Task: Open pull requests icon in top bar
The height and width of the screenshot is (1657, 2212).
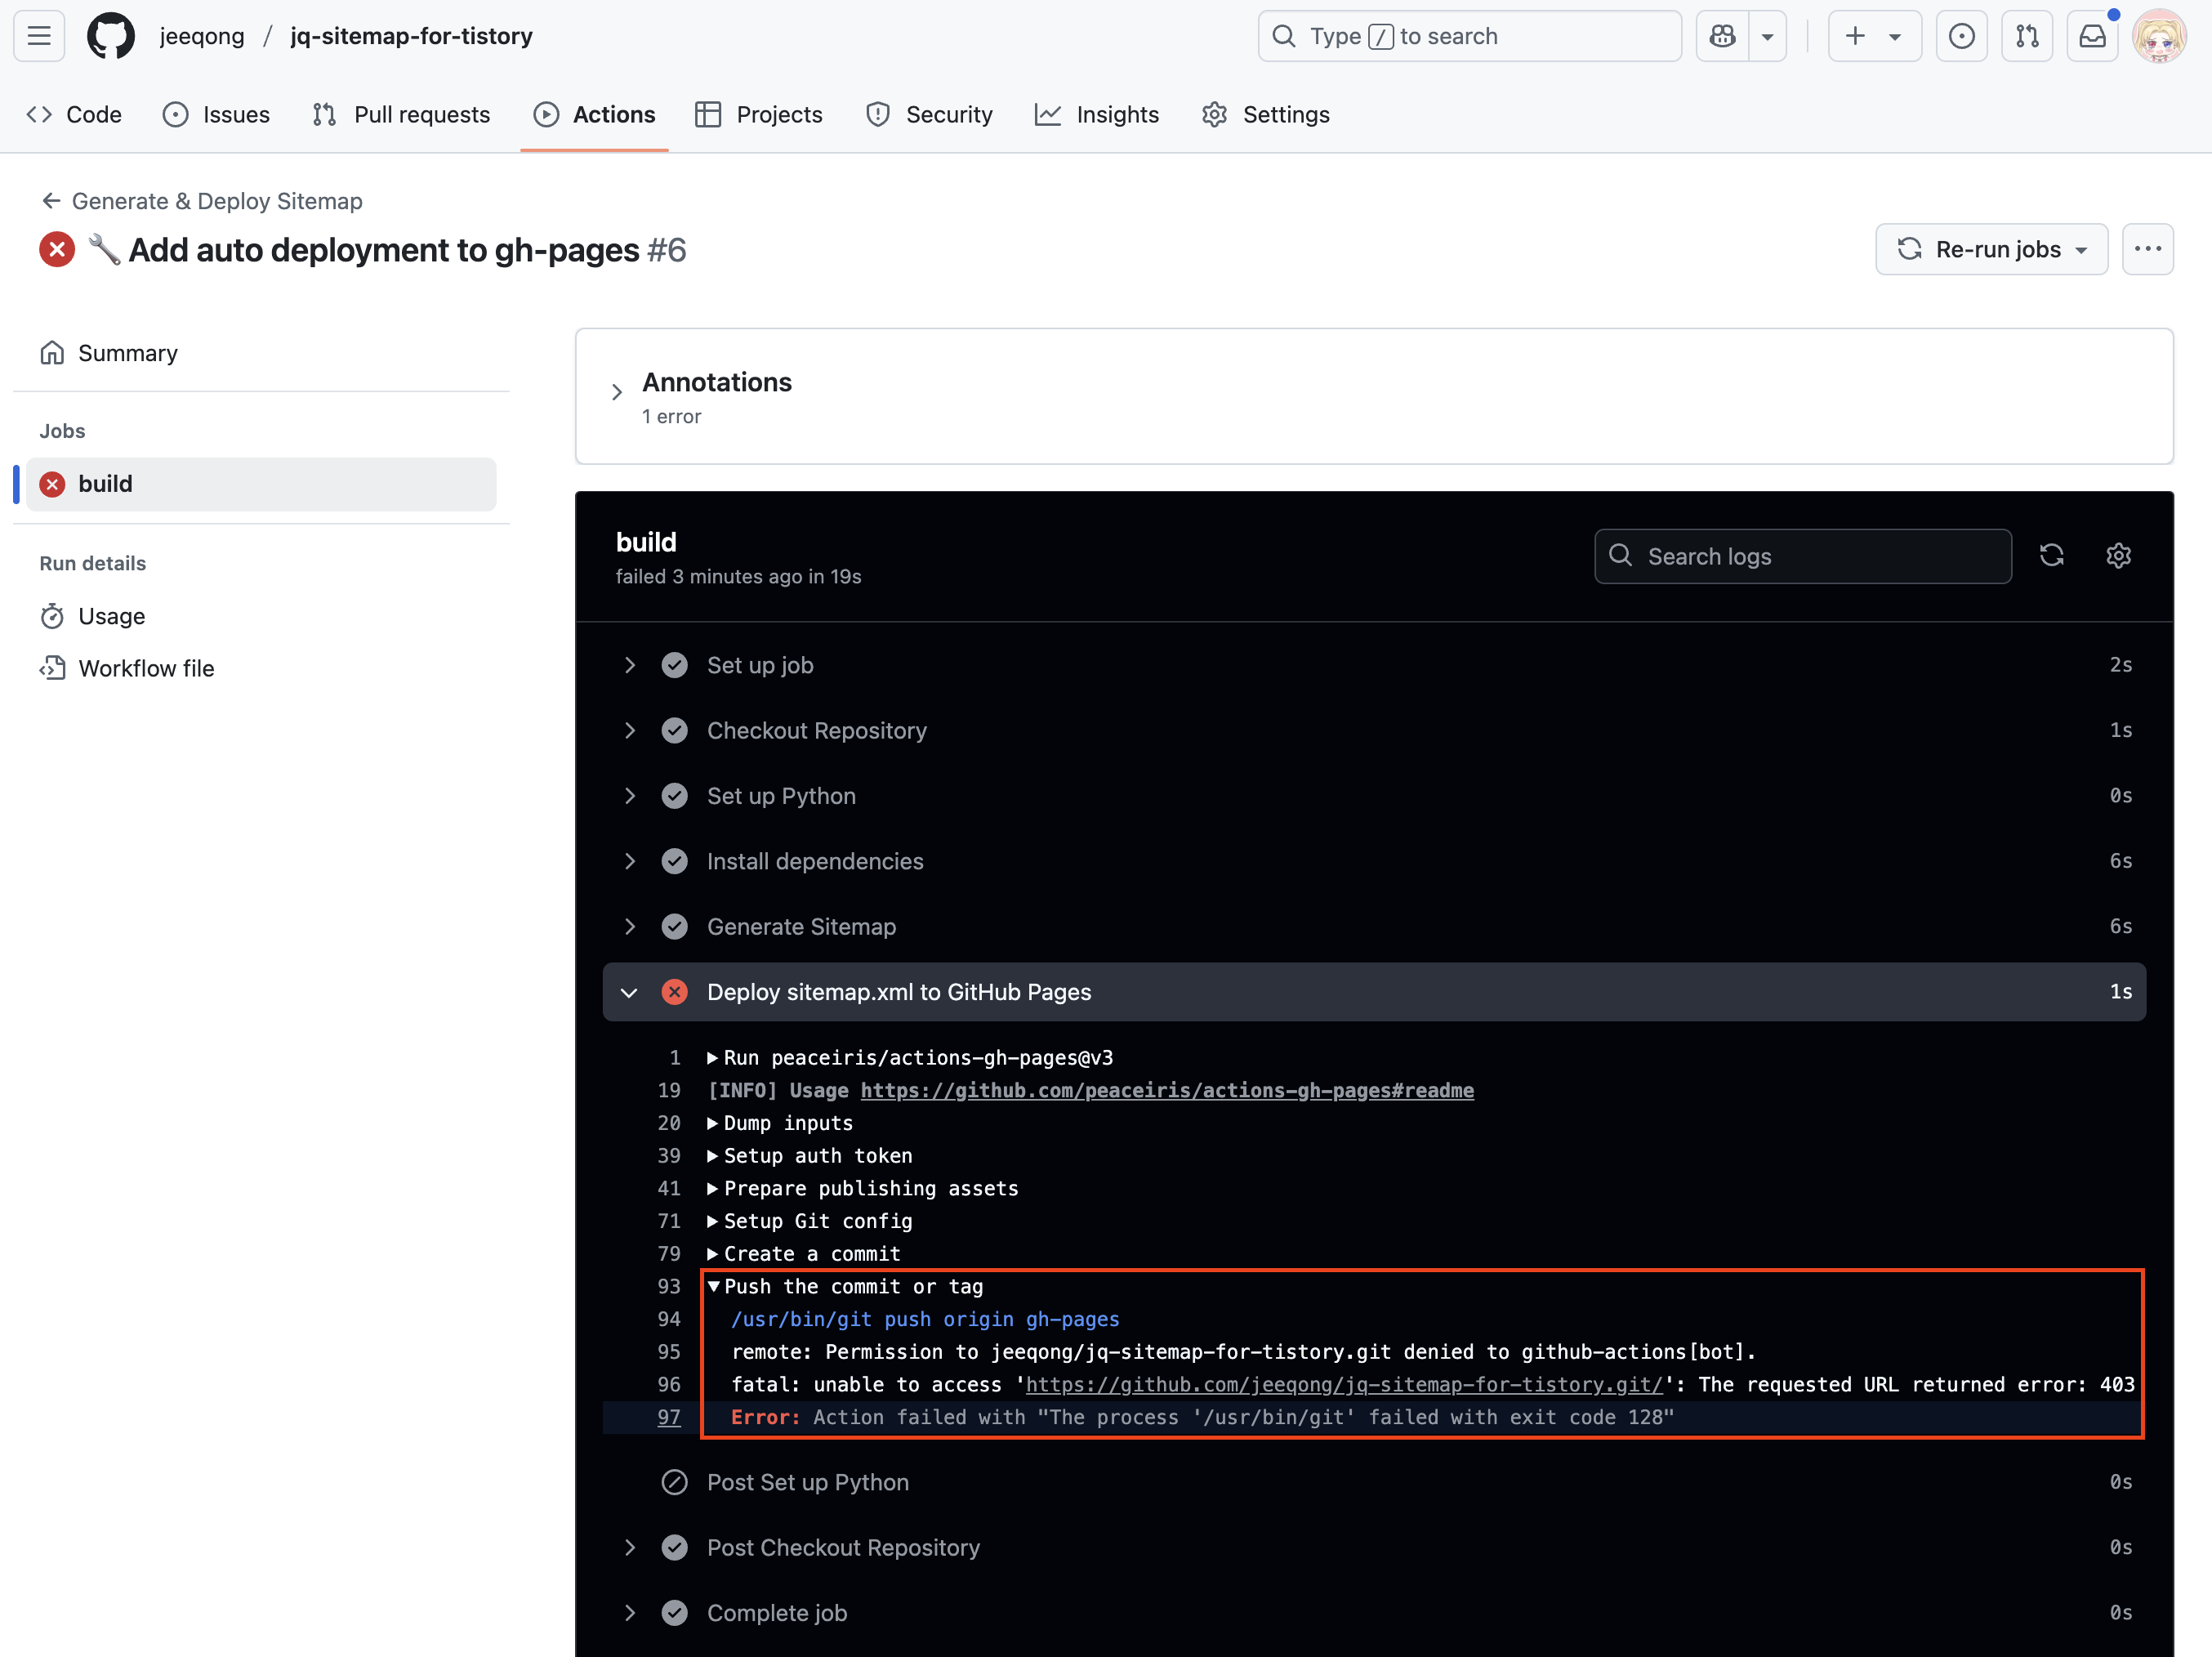Action: click(x=2027, y=36)
